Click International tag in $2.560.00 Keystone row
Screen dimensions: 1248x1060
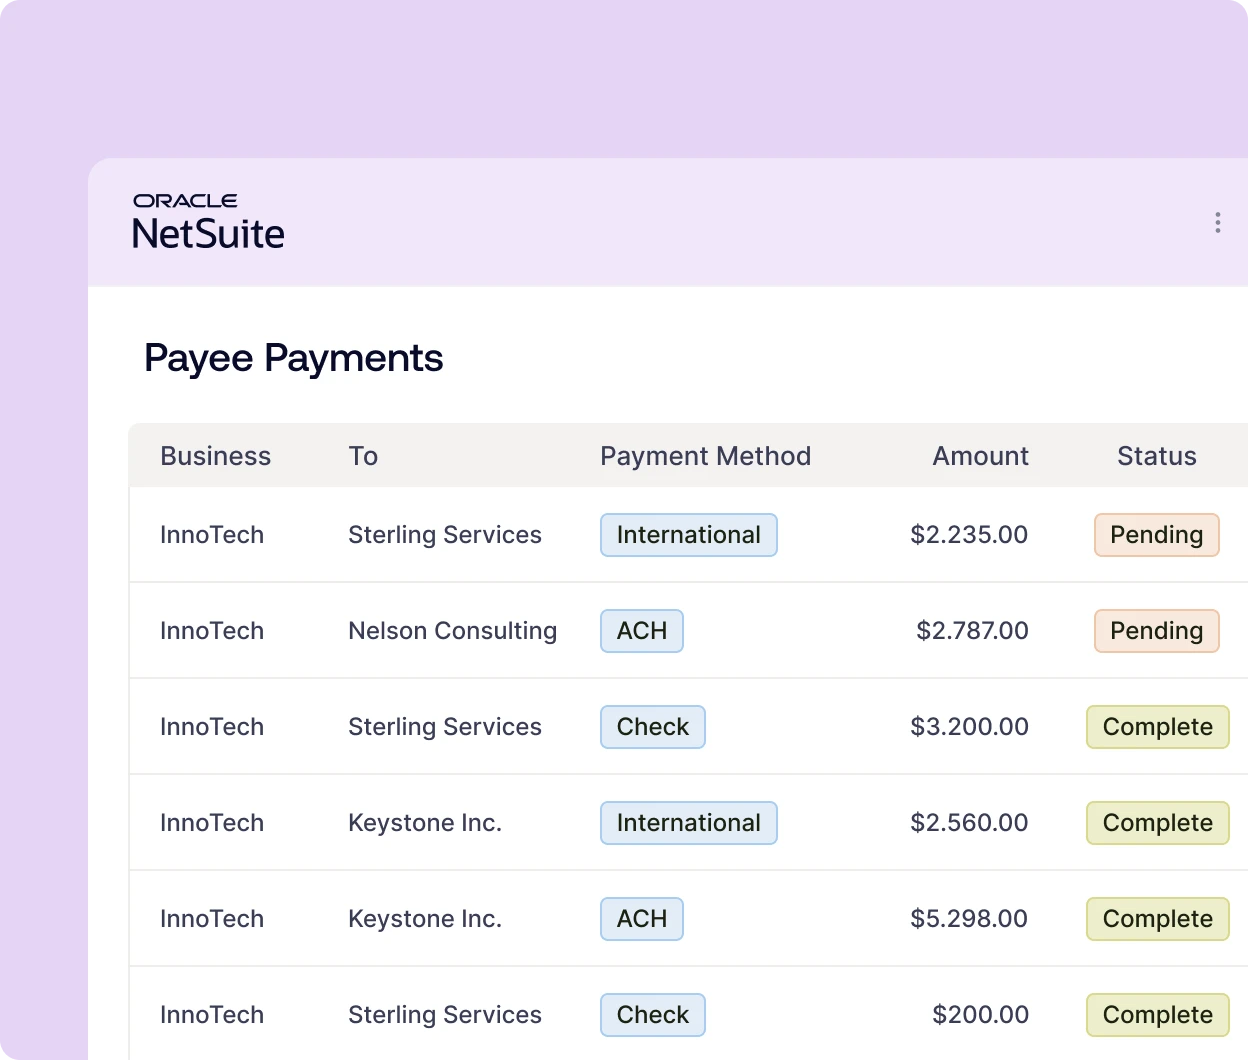[x=688, y=823]
